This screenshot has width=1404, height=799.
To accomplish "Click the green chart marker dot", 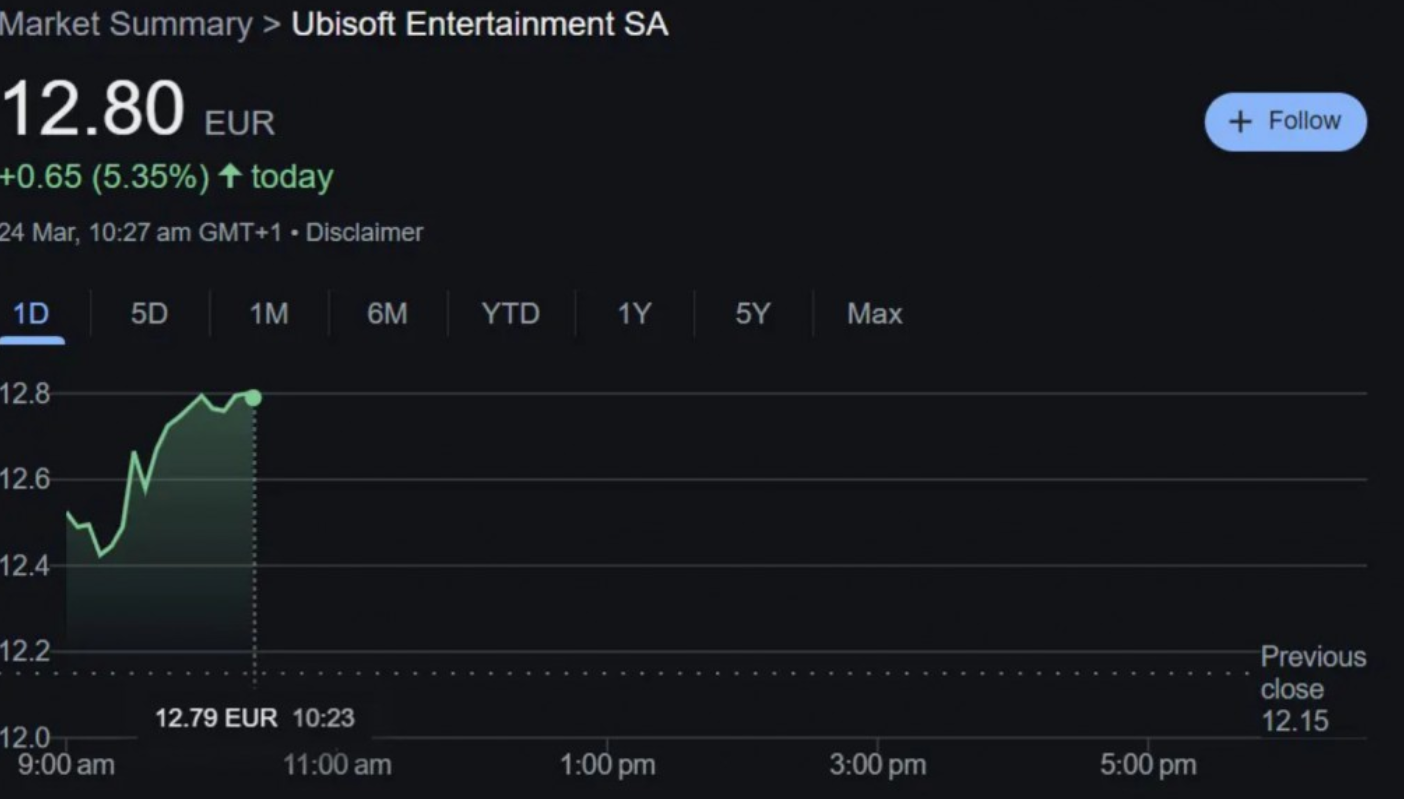I will coord(253,398).
